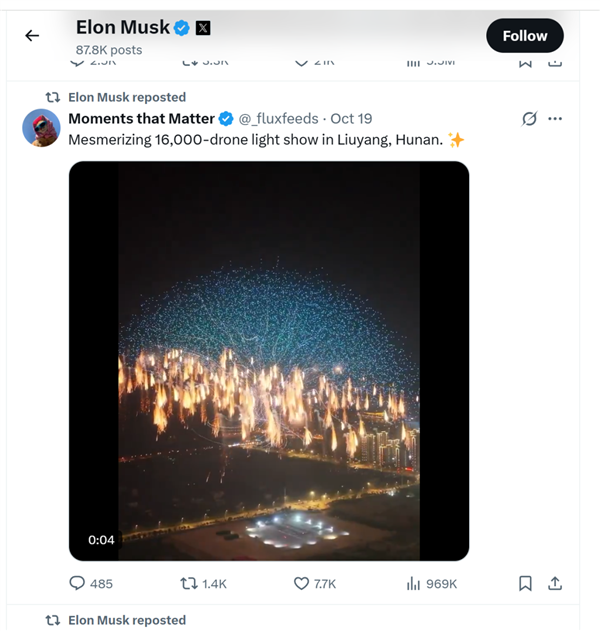Image resolution: width=600 pixels, height=631 pixels.
Task: Open the Oct 19 post timestamp
Action: tap(351, 119)
